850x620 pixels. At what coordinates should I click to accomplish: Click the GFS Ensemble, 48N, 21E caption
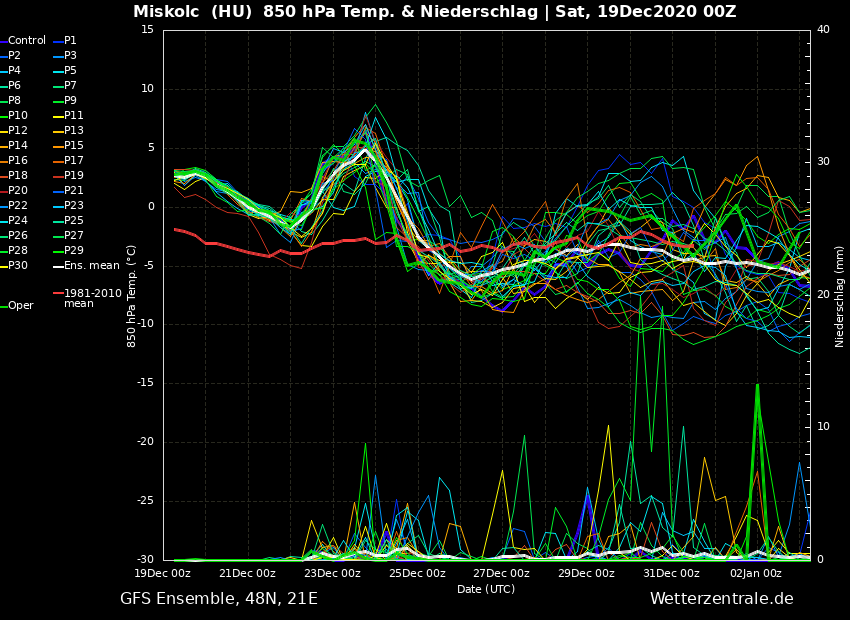(219, 599)
